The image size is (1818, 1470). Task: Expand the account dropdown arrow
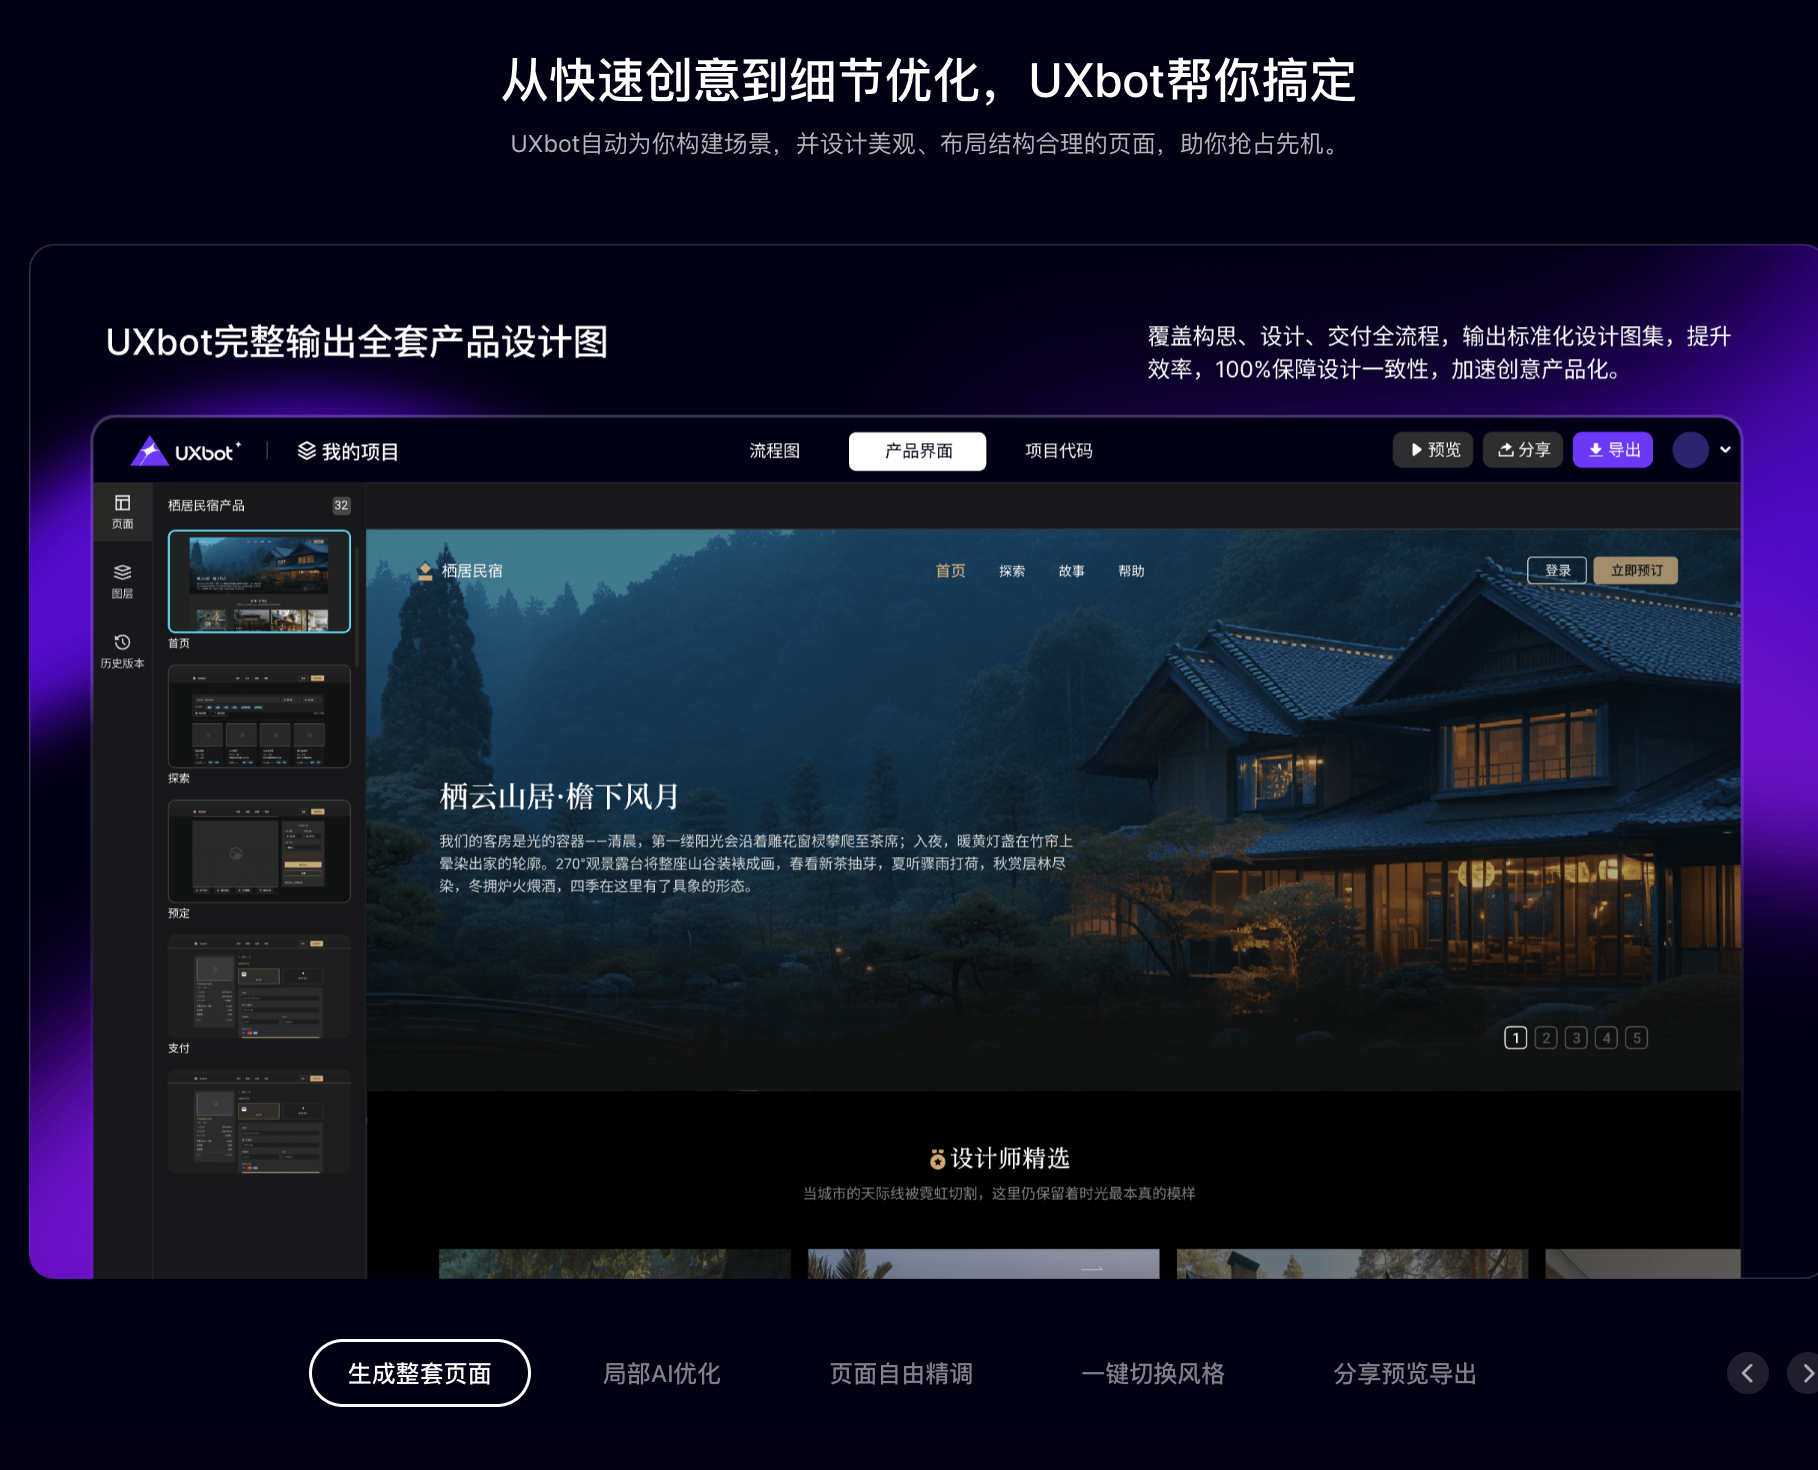(x=1725, y=450)
